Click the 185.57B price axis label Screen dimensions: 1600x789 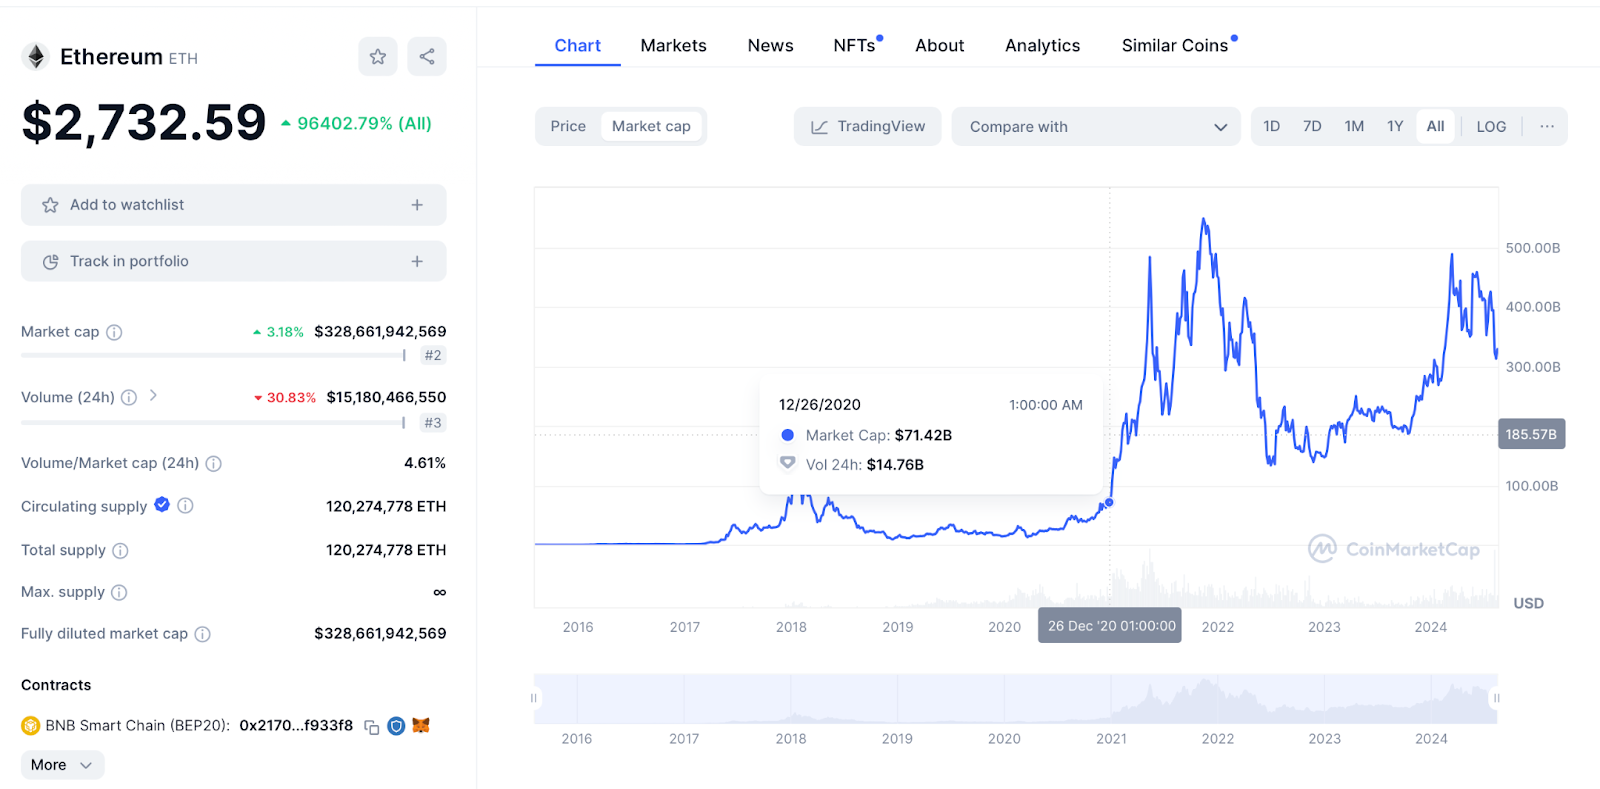pyautogui.click(x=1531, y=434)
